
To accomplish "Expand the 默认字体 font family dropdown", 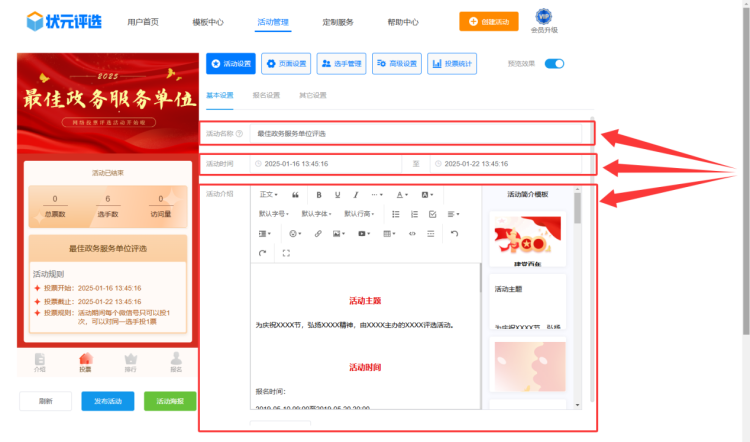I will (x=316, y=214).
